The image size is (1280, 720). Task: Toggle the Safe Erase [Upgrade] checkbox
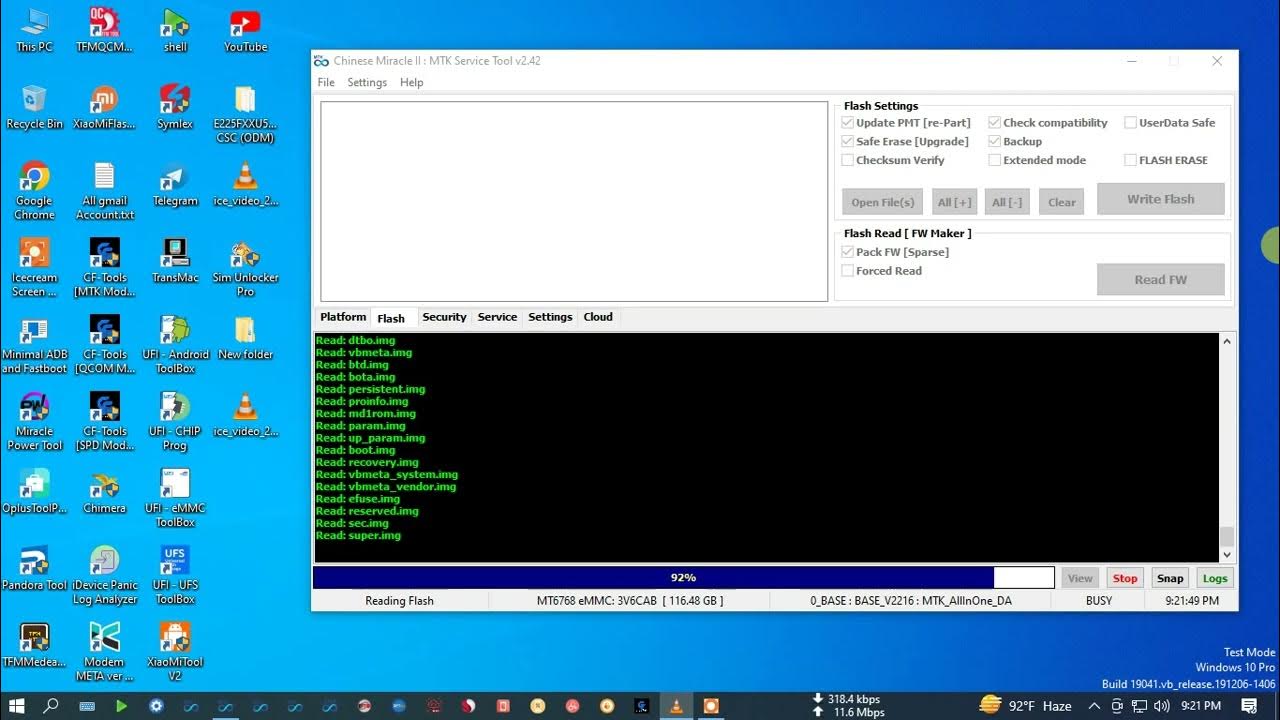(848, 142)
